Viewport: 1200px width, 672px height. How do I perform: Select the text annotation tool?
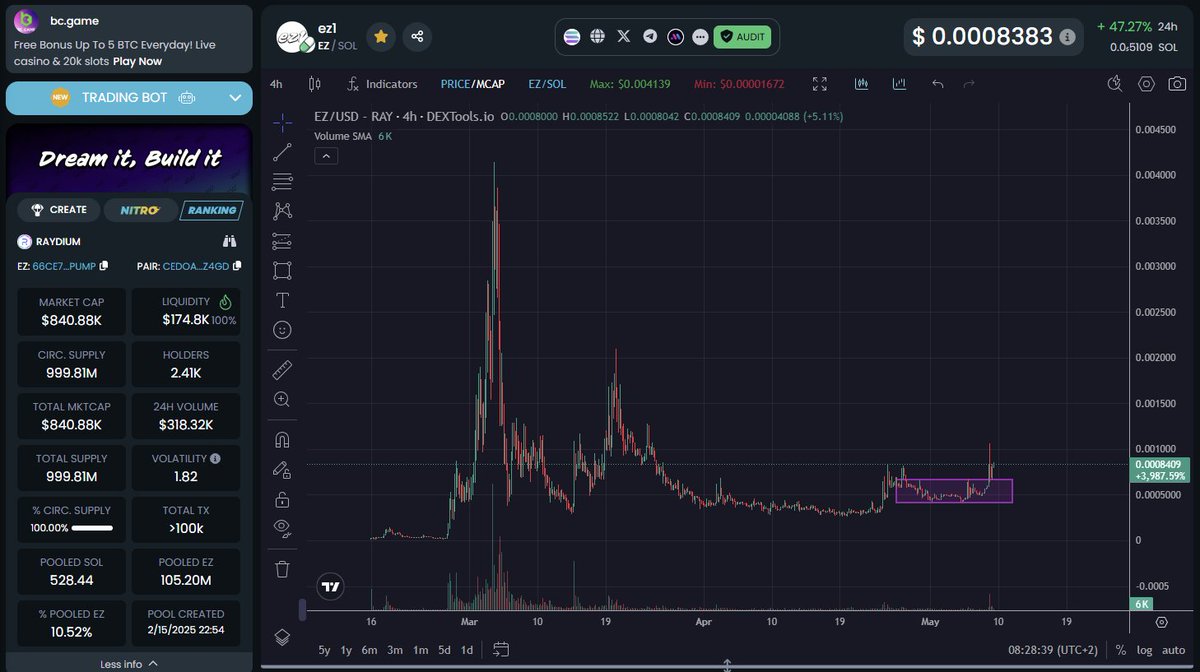(282, 300)
